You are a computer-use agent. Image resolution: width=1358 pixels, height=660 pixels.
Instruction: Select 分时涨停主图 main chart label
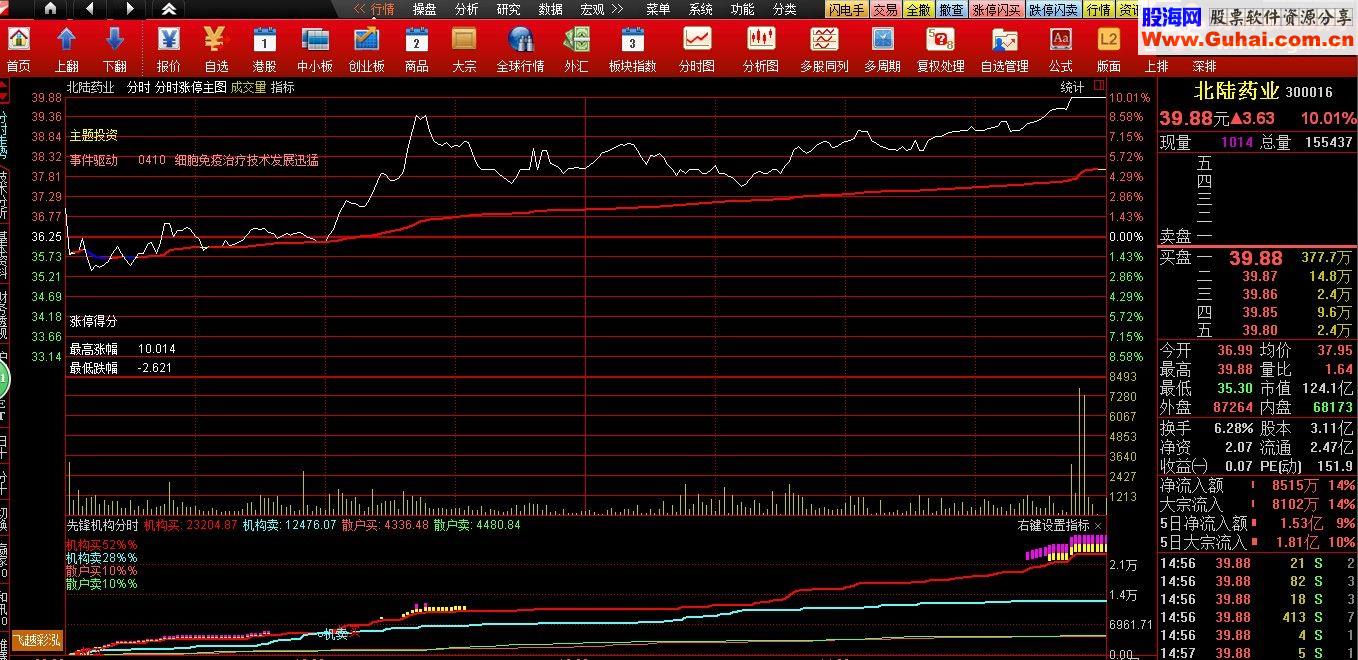pos(190,87)
